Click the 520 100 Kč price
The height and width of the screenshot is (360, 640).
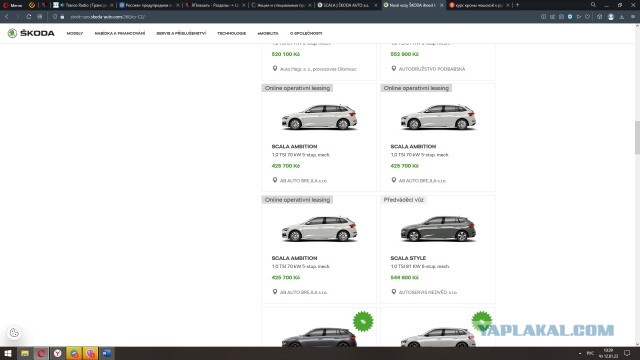click(286, 54)
